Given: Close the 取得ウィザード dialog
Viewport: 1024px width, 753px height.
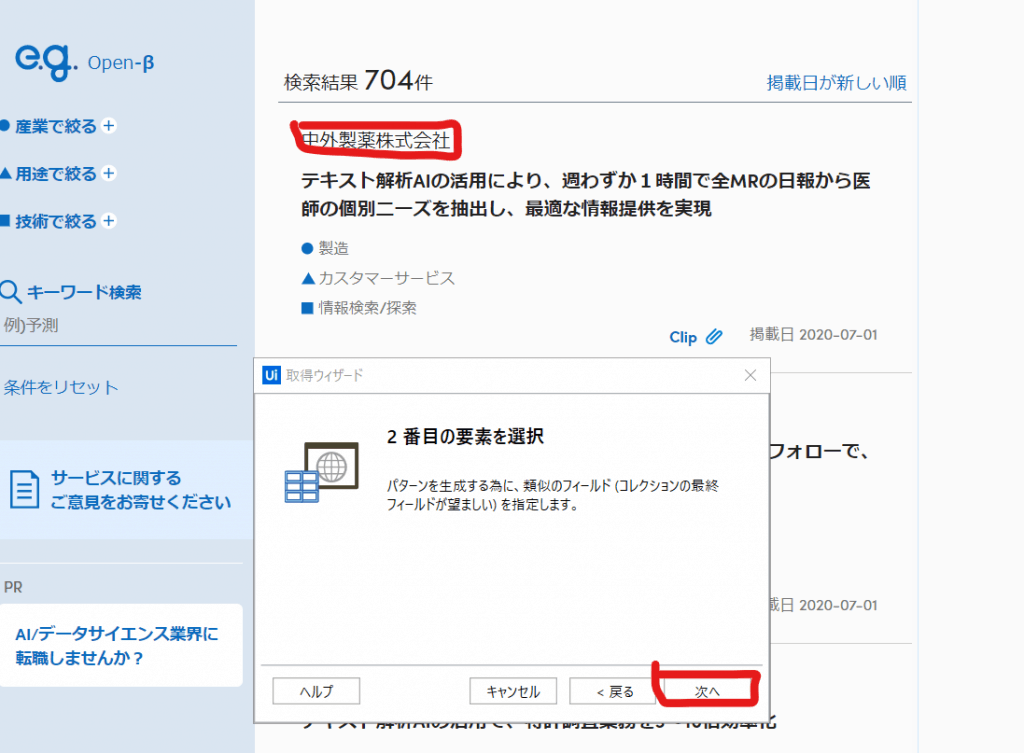Looking at the screenshot, I should tap(751, 375).
